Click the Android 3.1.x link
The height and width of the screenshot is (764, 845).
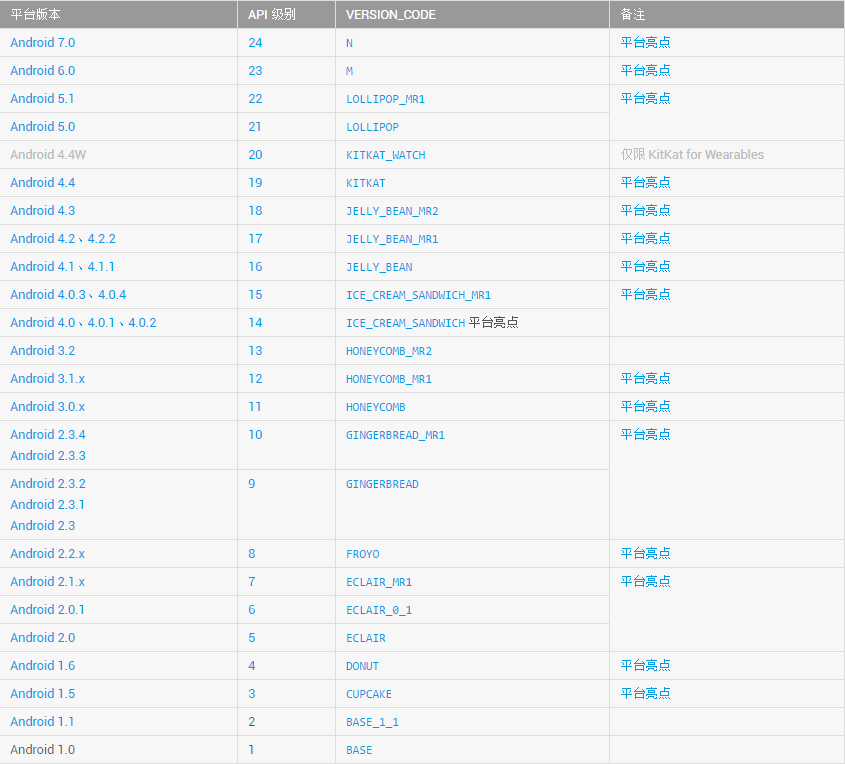tap(47, 379)
